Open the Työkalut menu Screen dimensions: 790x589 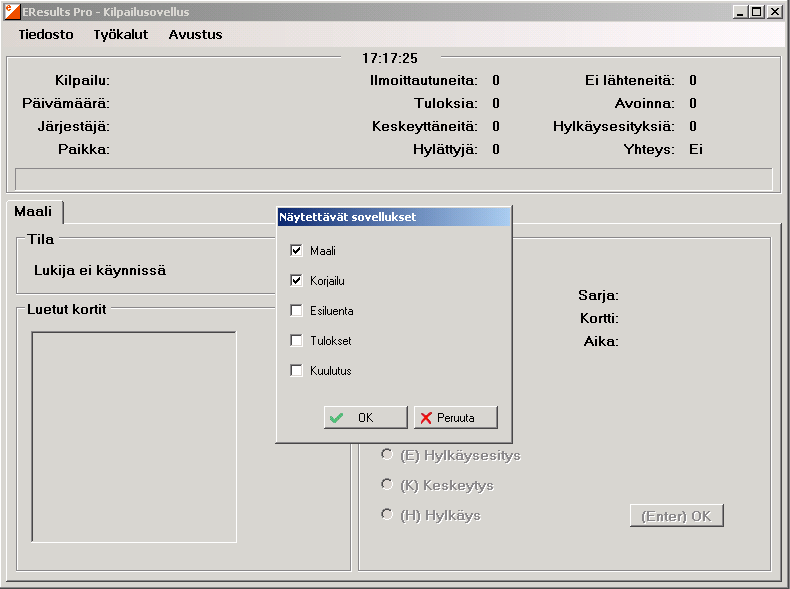(120, 35)
